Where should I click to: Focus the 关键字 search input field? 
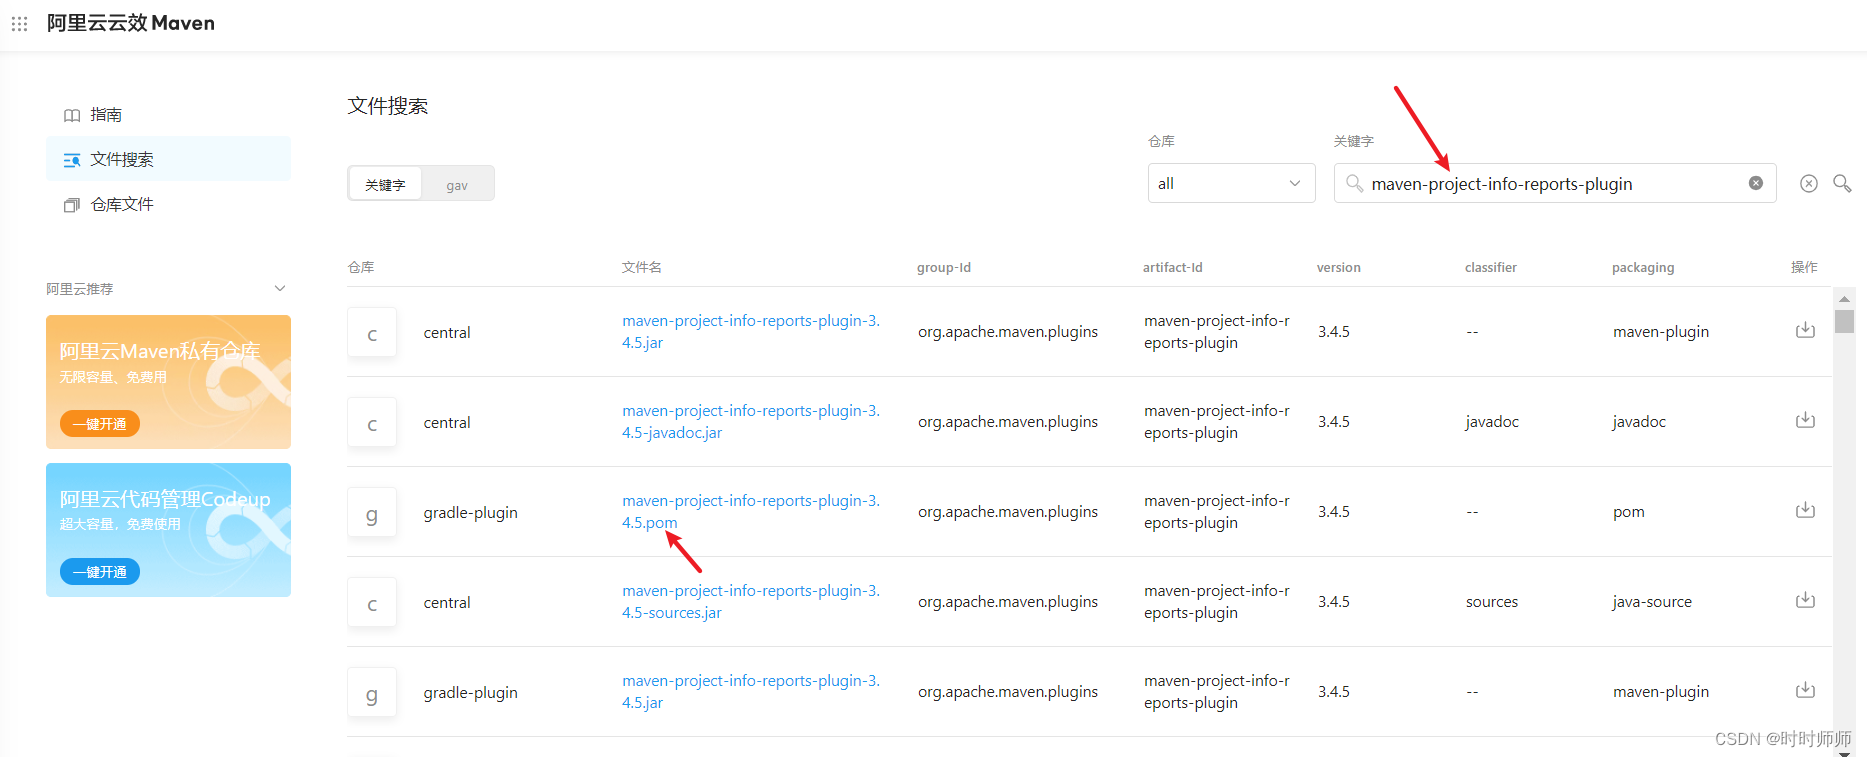[x=1555, y=183]
